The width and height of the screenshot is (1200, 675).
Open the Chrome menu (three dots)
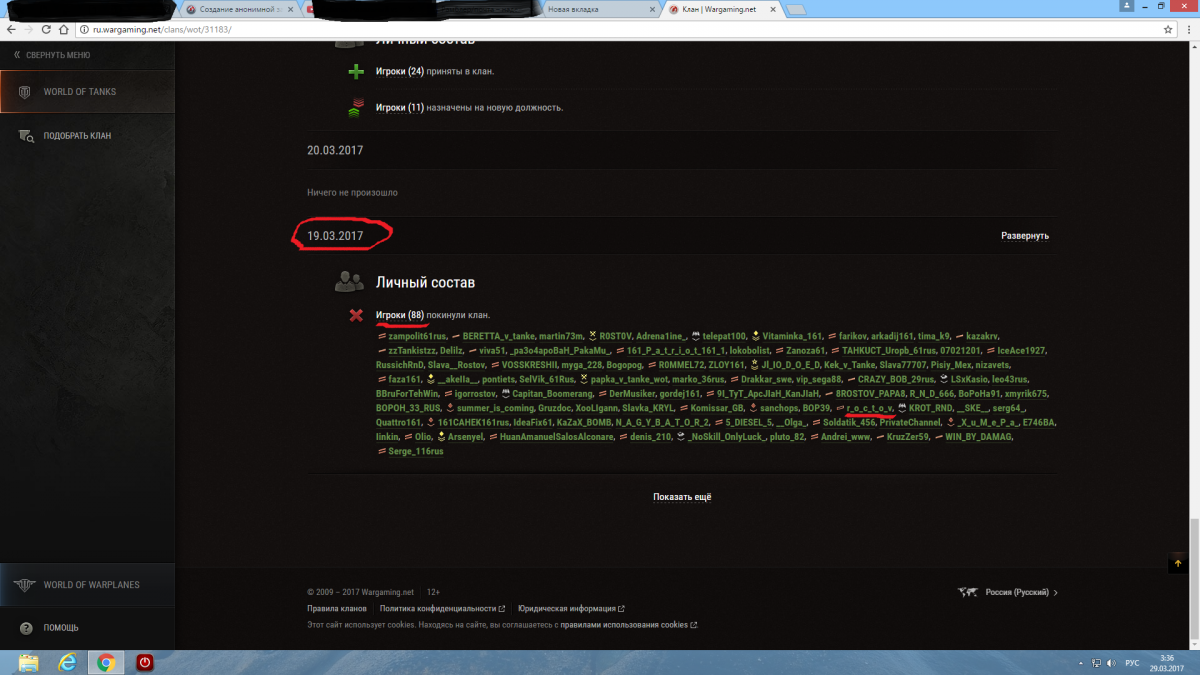[1187, 30]
